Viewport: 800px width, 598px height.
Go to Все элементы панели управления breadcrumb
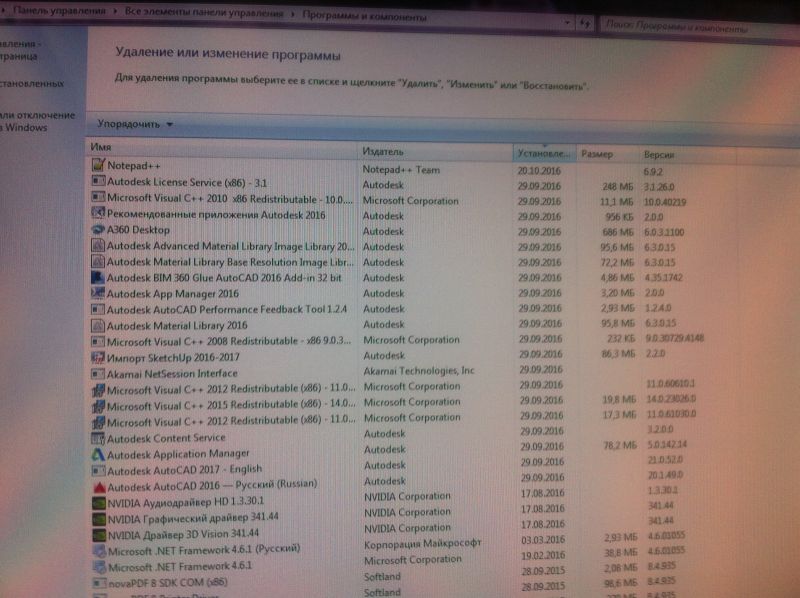204,13
